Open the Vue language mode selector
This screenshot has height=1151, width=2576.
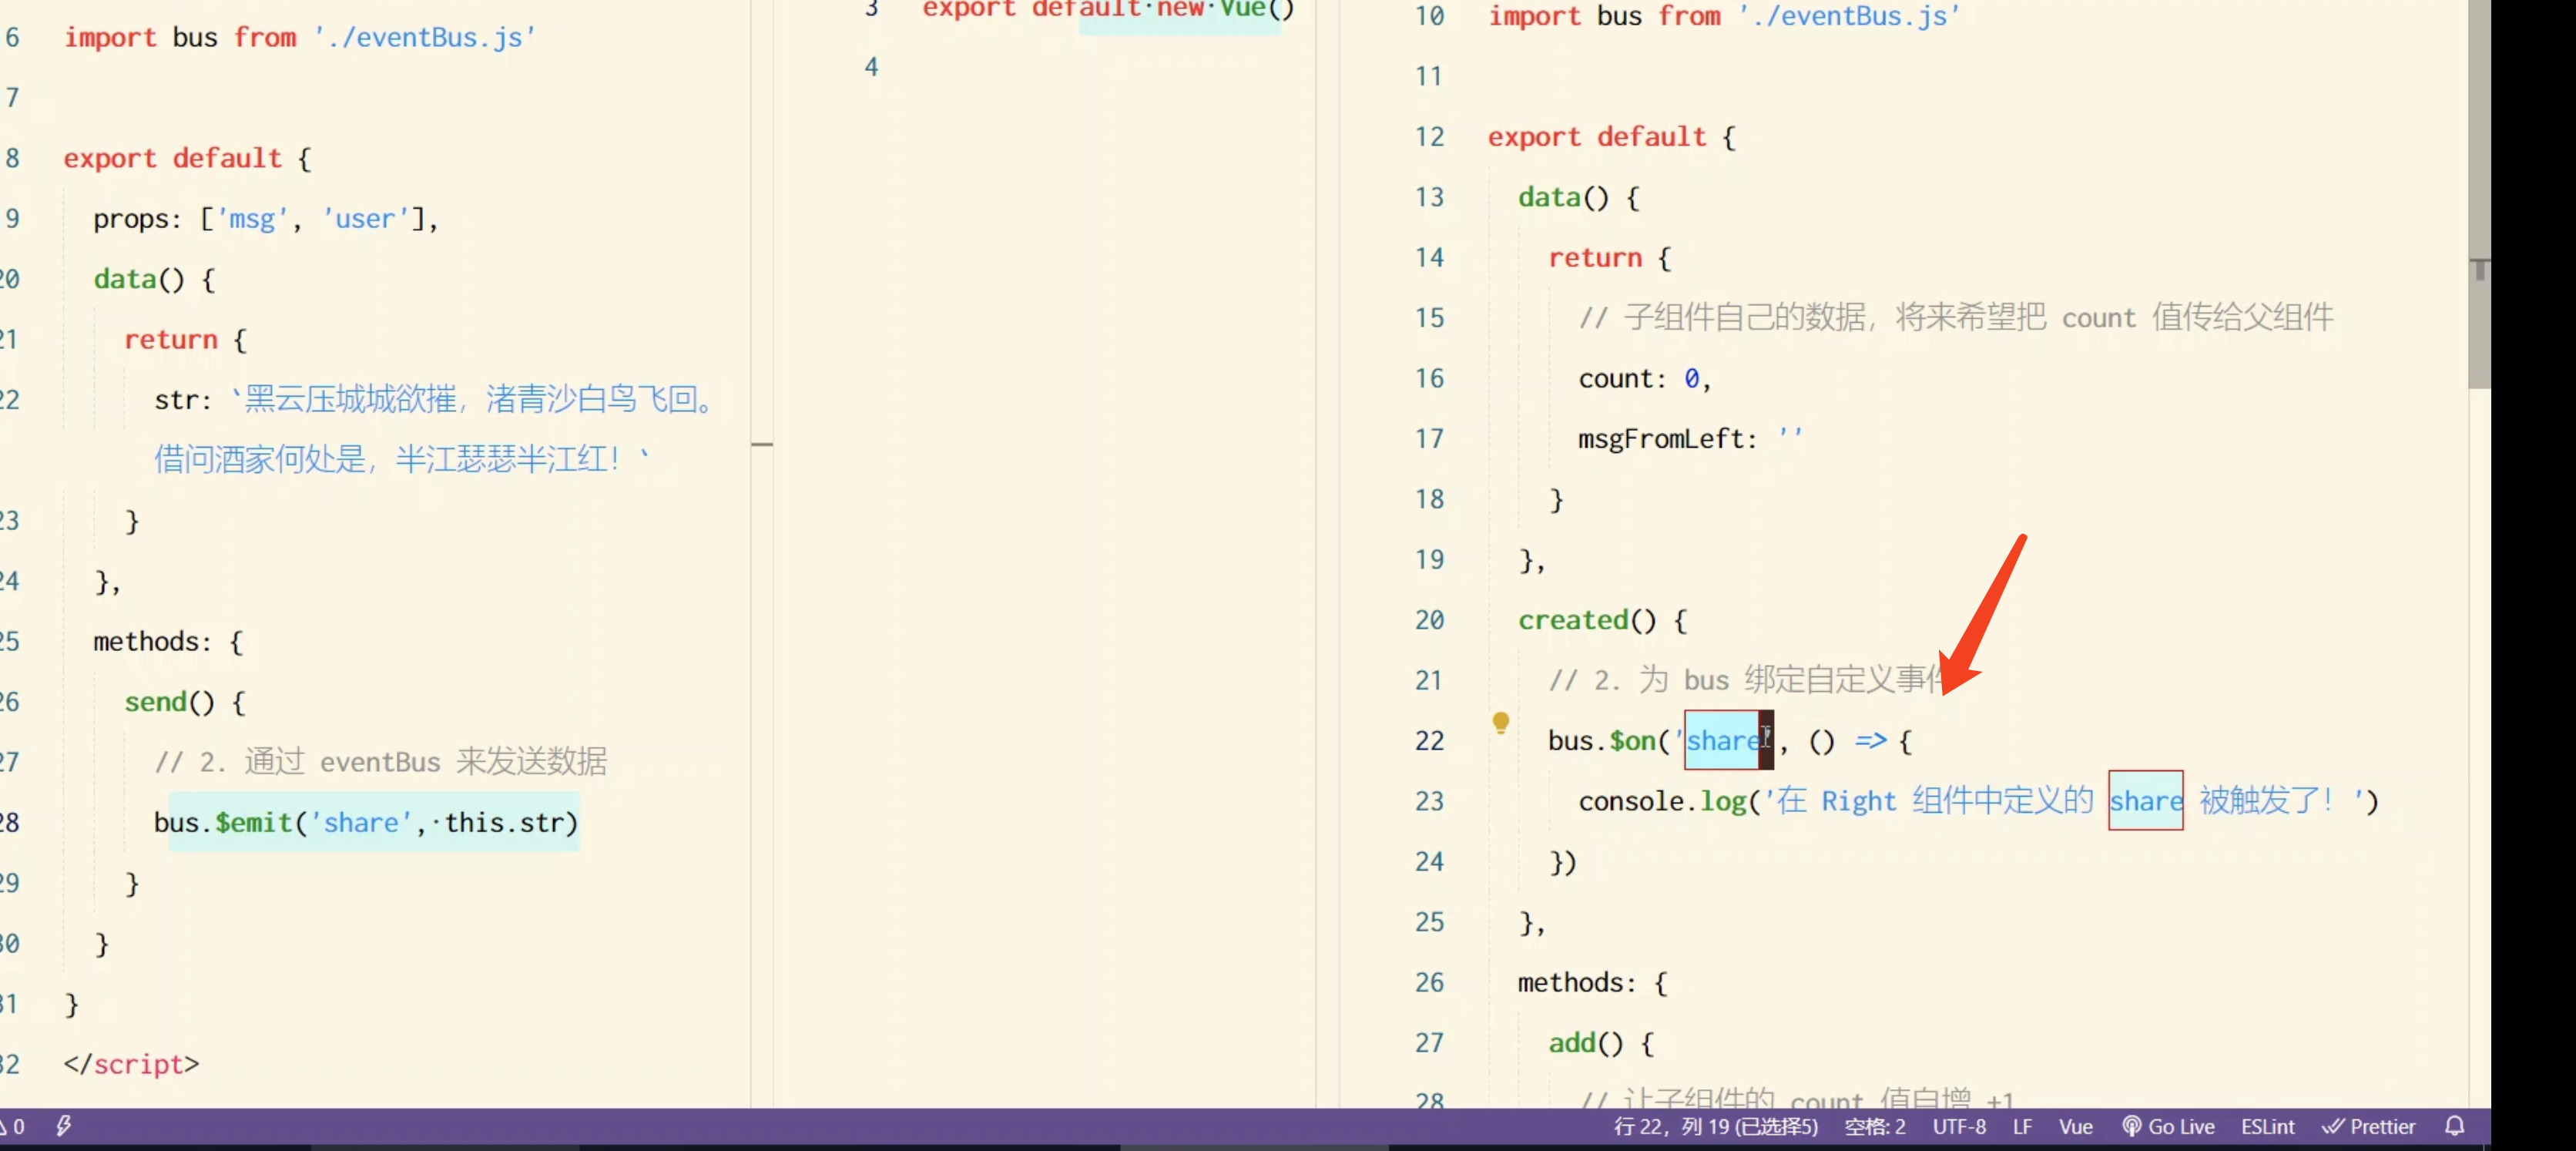click(2075, 1126)
